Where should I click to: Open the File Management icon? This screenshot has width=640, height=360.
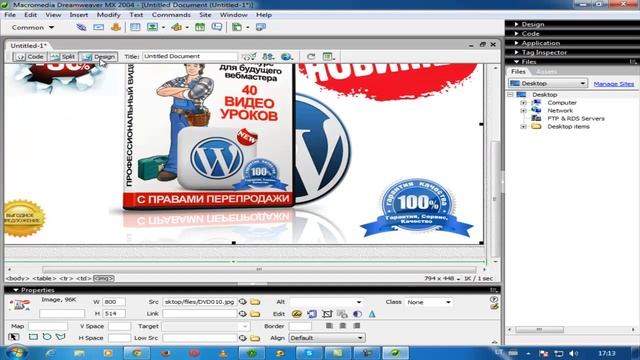point(268,56)
